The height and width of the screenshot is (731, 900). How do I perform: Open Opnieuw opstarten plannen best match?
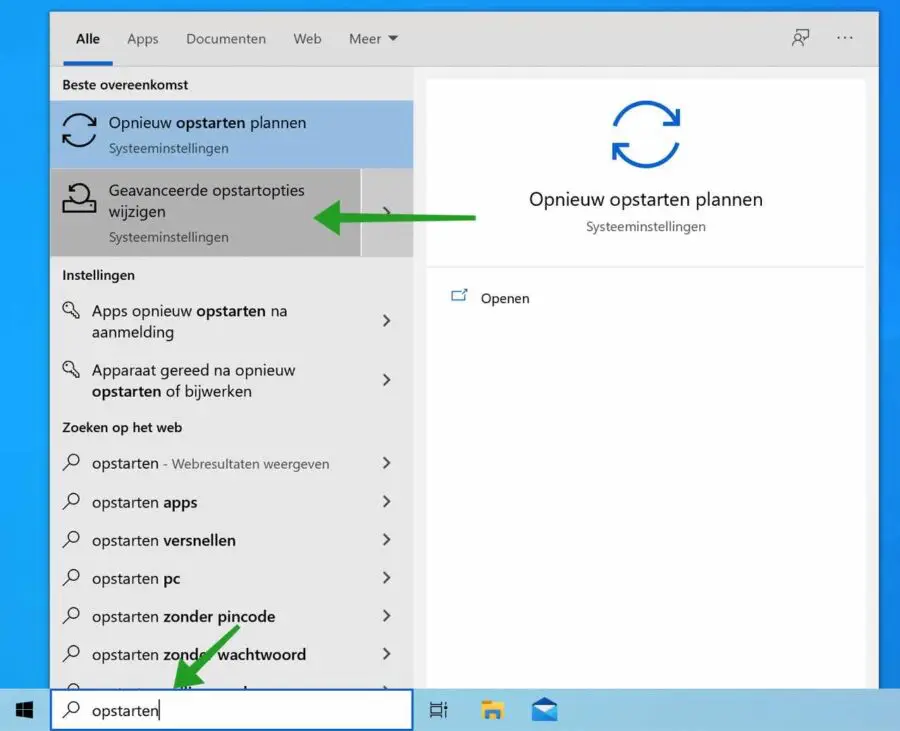coord(232,134)
